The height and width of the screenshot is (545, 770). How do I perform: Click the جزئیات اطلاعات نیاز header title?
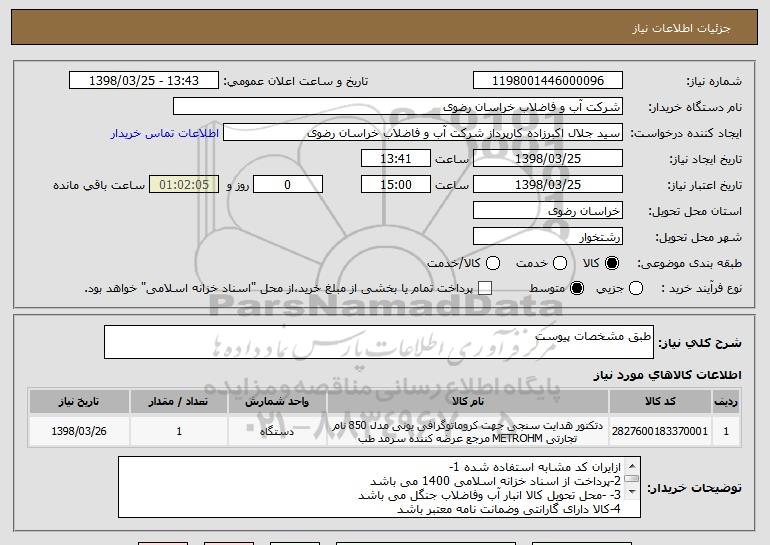[x=681, y=28]
